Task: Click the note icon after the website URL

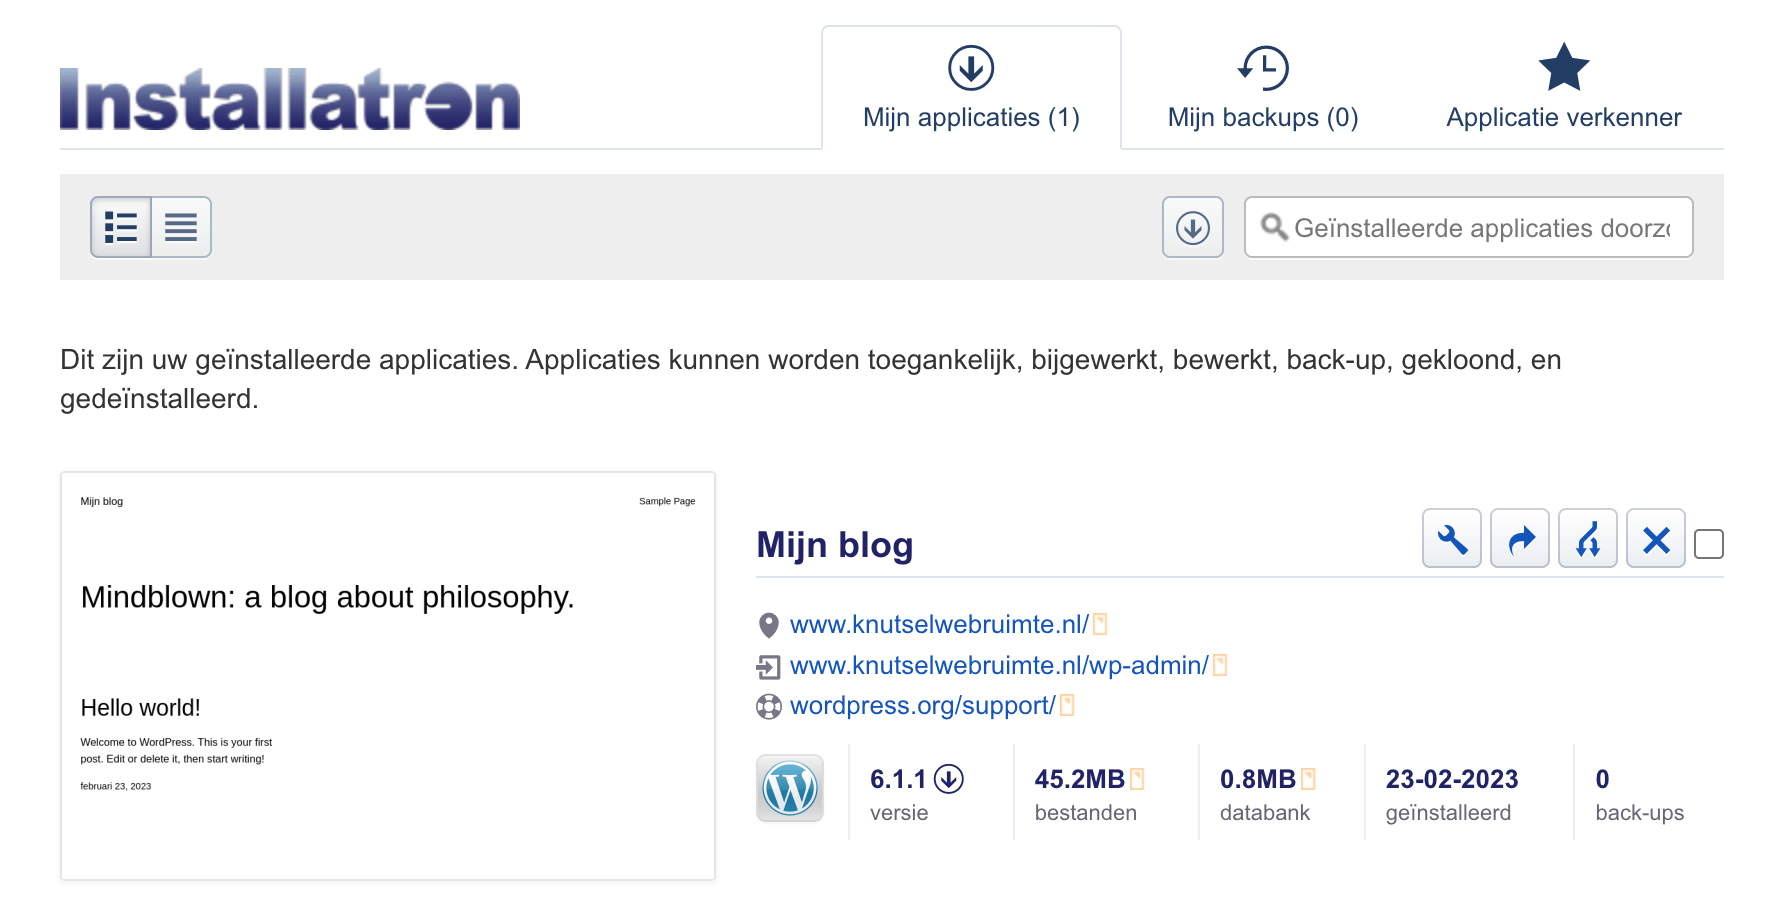Action: click(x=1100, y=624)
